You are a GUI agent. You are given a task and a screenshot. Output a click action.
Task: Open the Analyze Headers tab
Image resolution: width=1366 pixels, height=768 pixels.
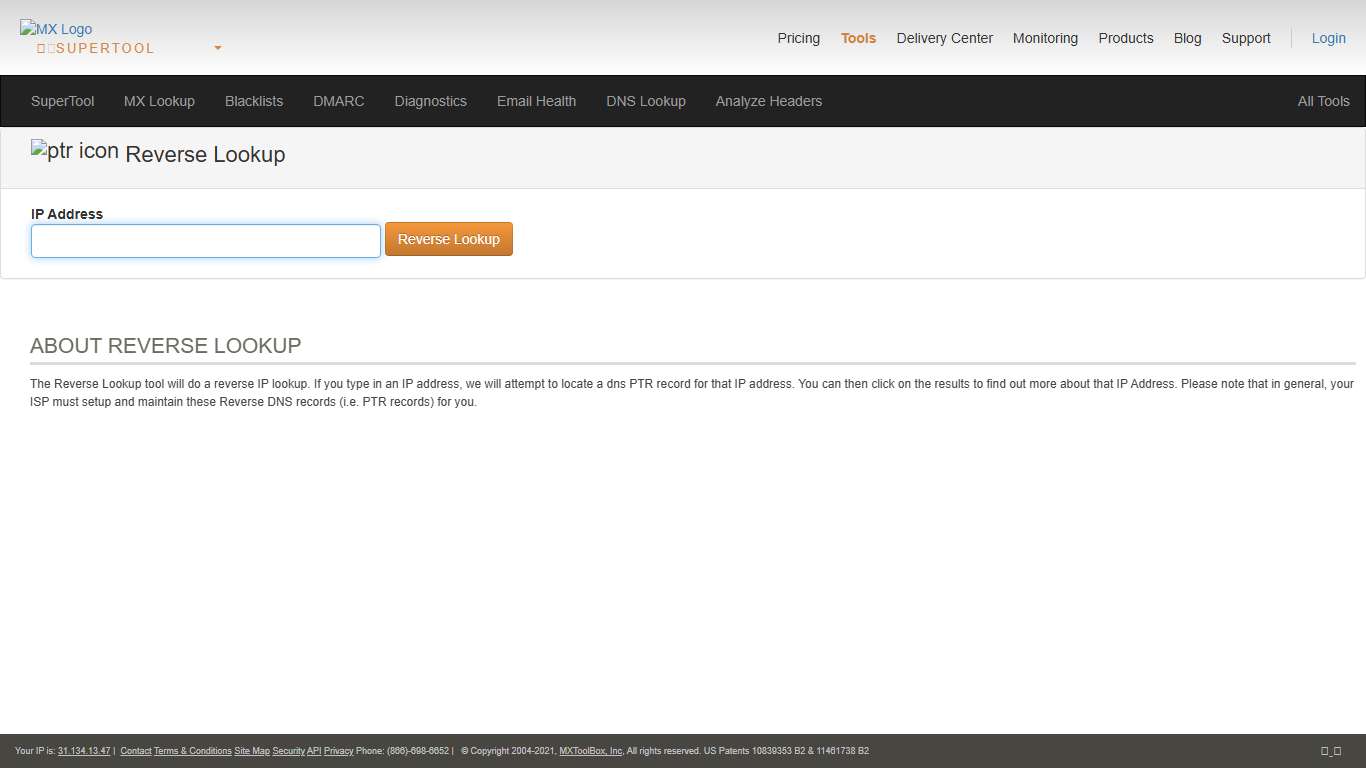[768, 101]
